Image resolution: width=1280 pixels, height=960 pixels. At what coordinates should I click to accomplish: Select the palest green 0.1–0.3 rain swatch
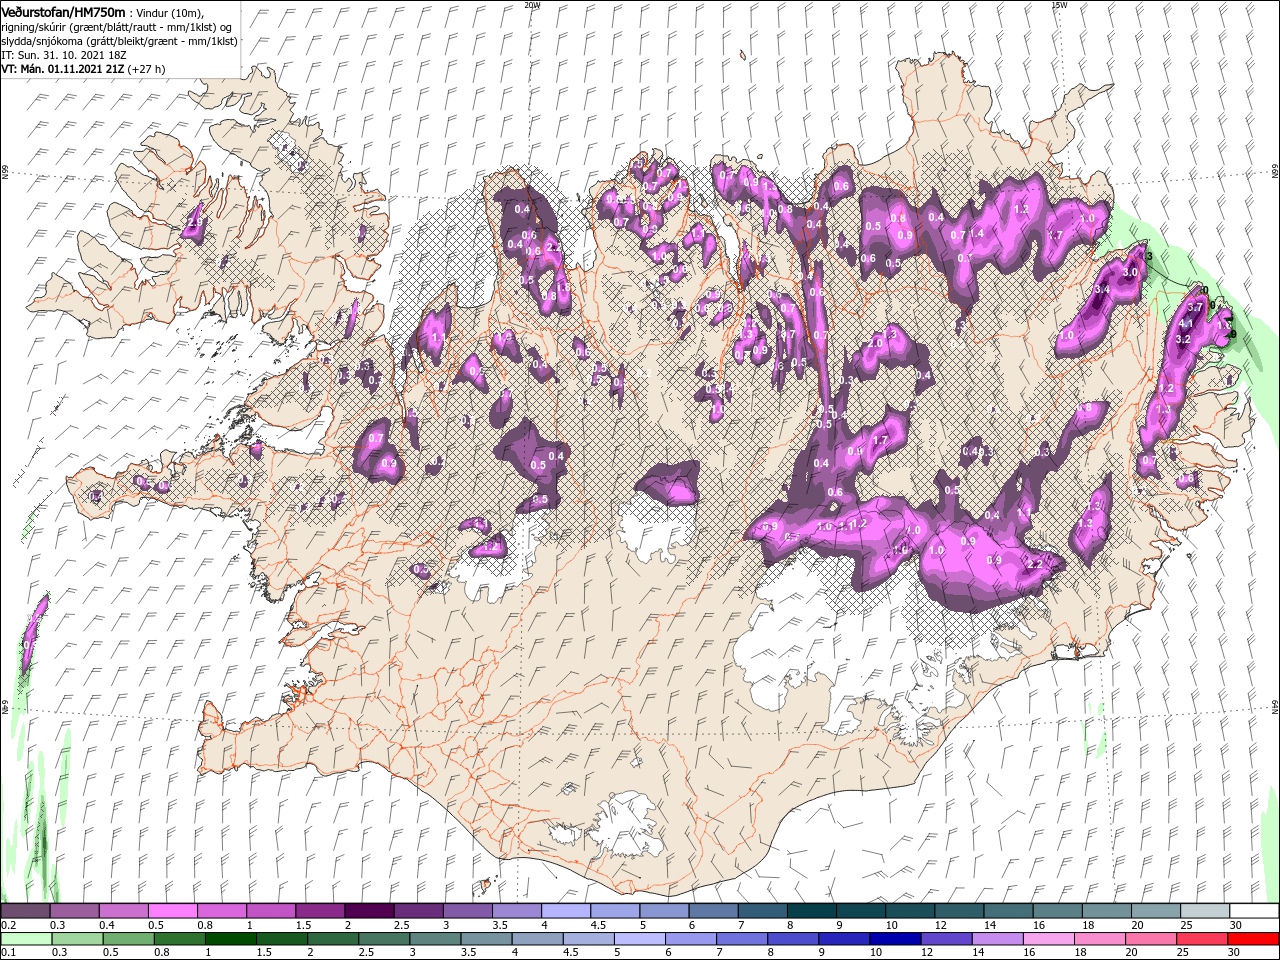26,939
